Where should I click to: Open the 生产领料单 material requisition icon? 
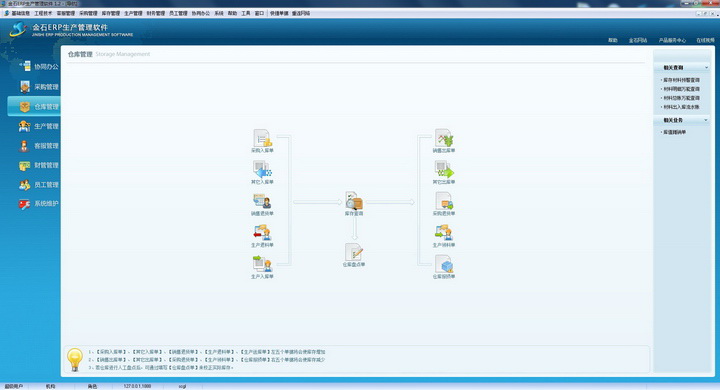(x=444, y=232)
